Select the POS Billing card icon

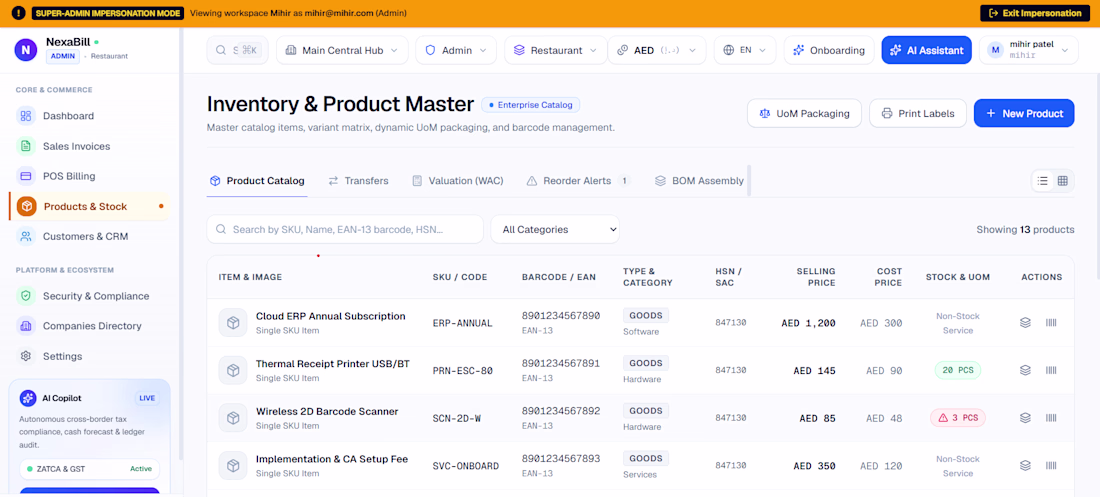26,176
